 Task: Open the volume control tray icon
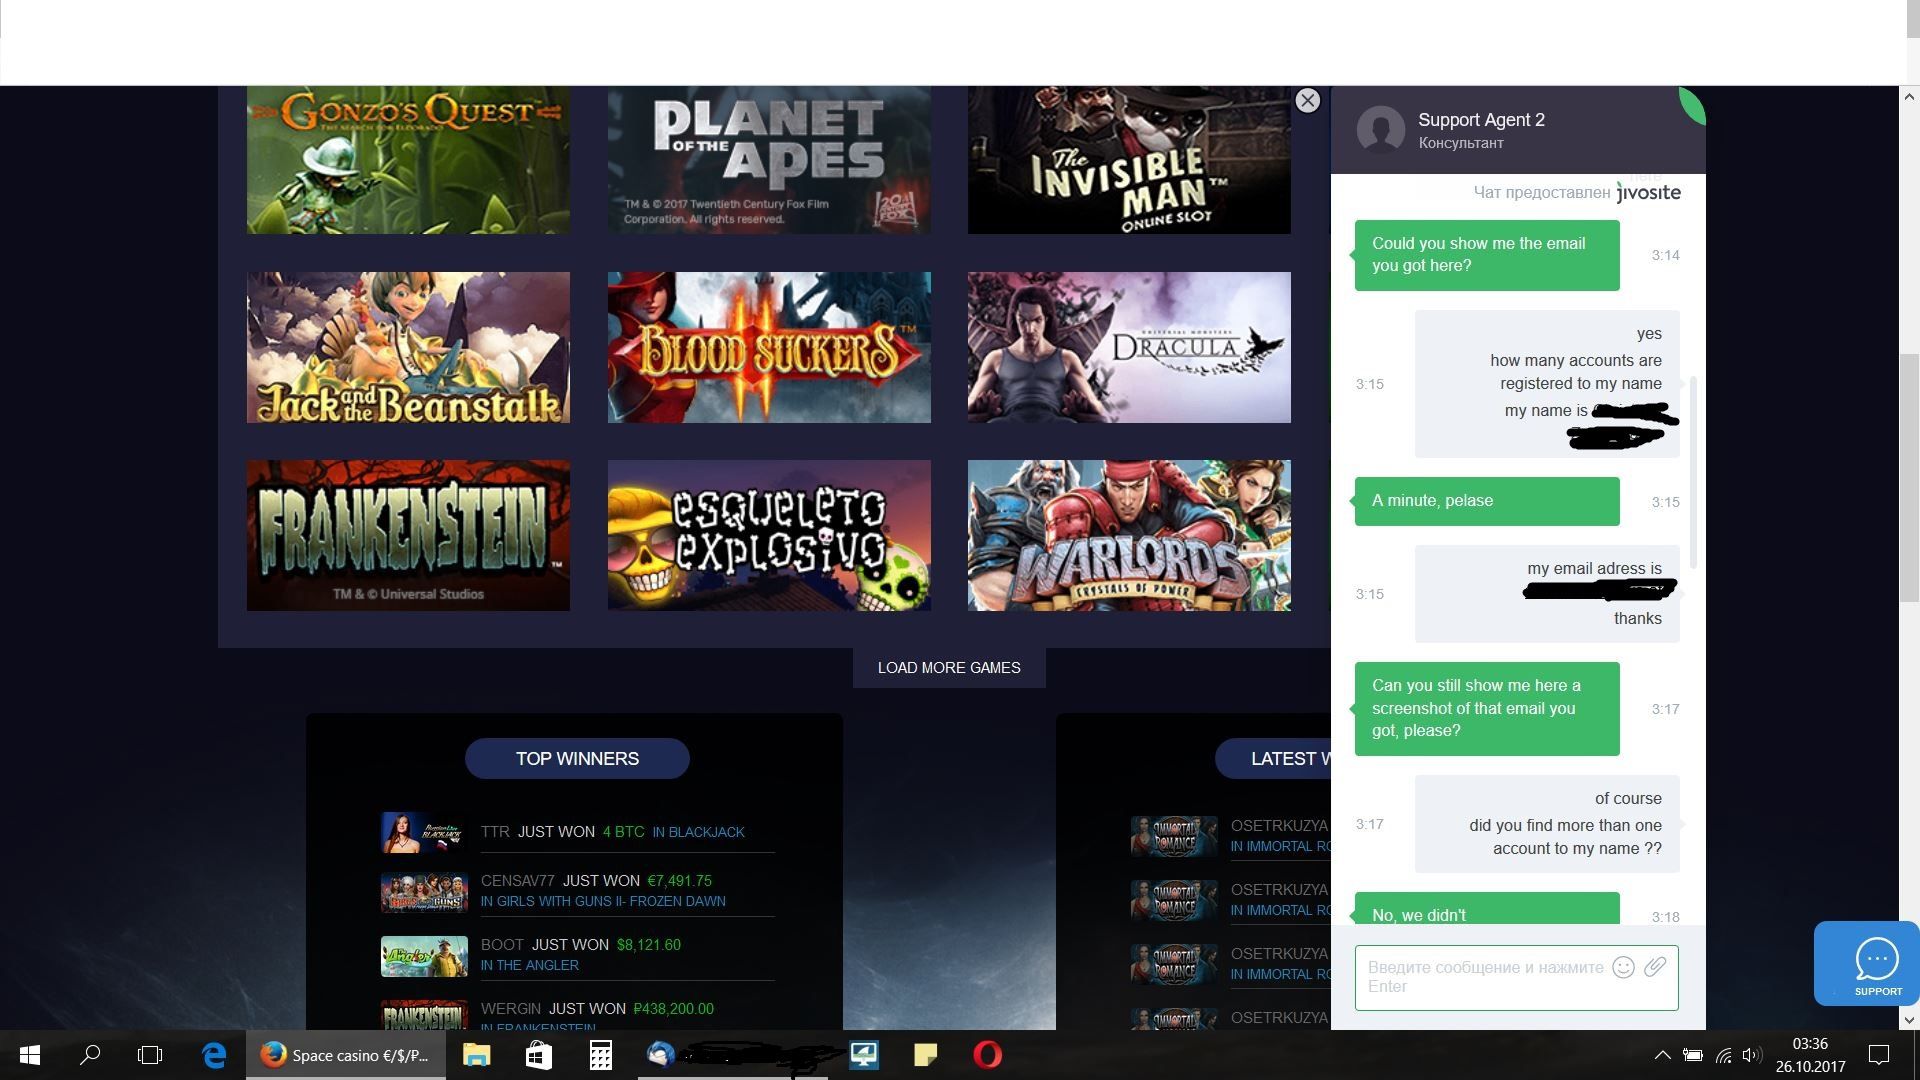[1752, 1055]
